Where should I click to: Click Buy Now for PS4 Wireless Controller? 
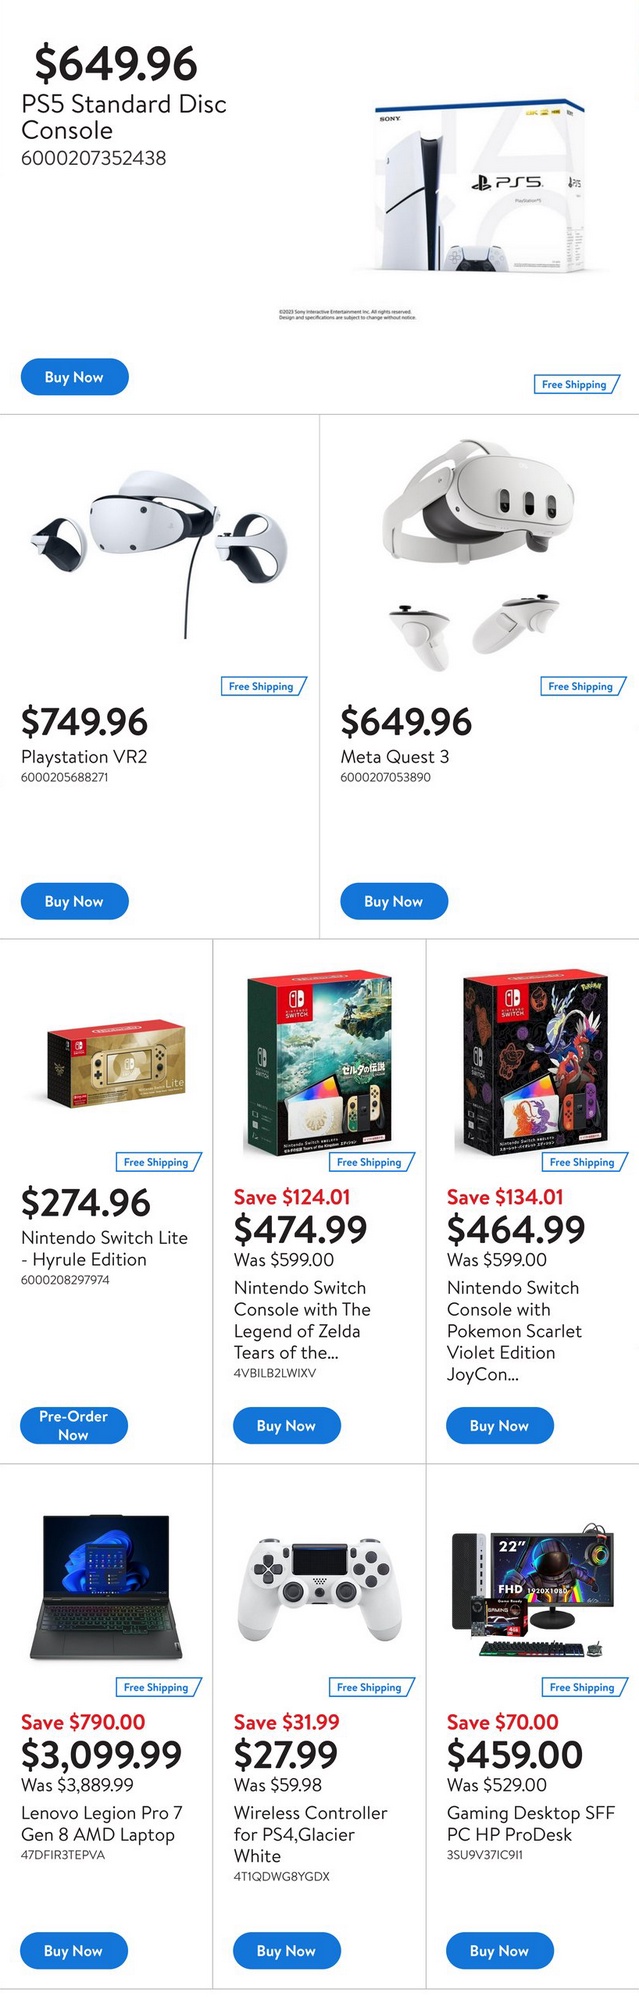286,1951
